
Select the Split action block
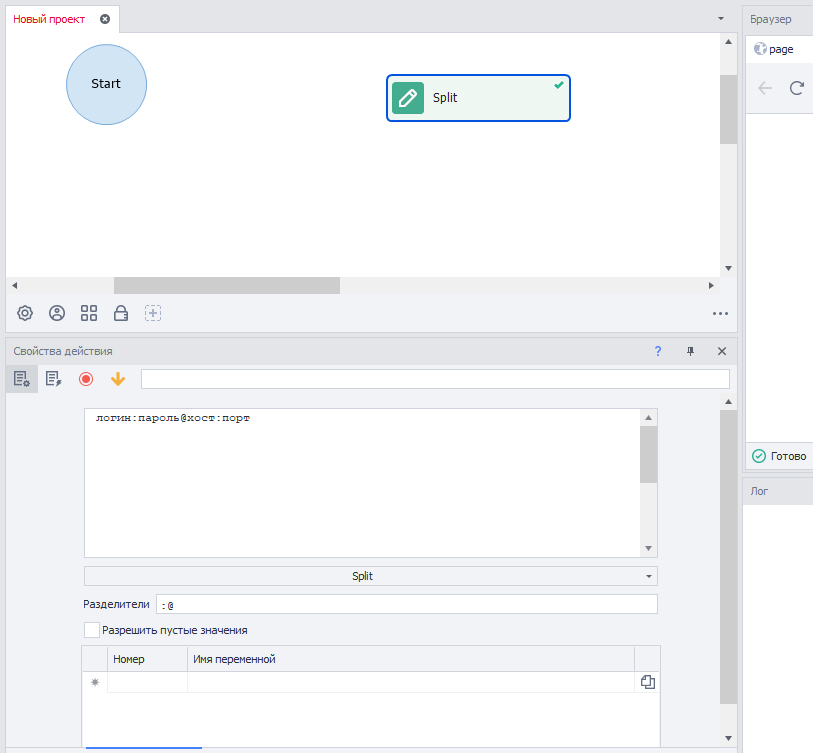click(x=478, y=98)
